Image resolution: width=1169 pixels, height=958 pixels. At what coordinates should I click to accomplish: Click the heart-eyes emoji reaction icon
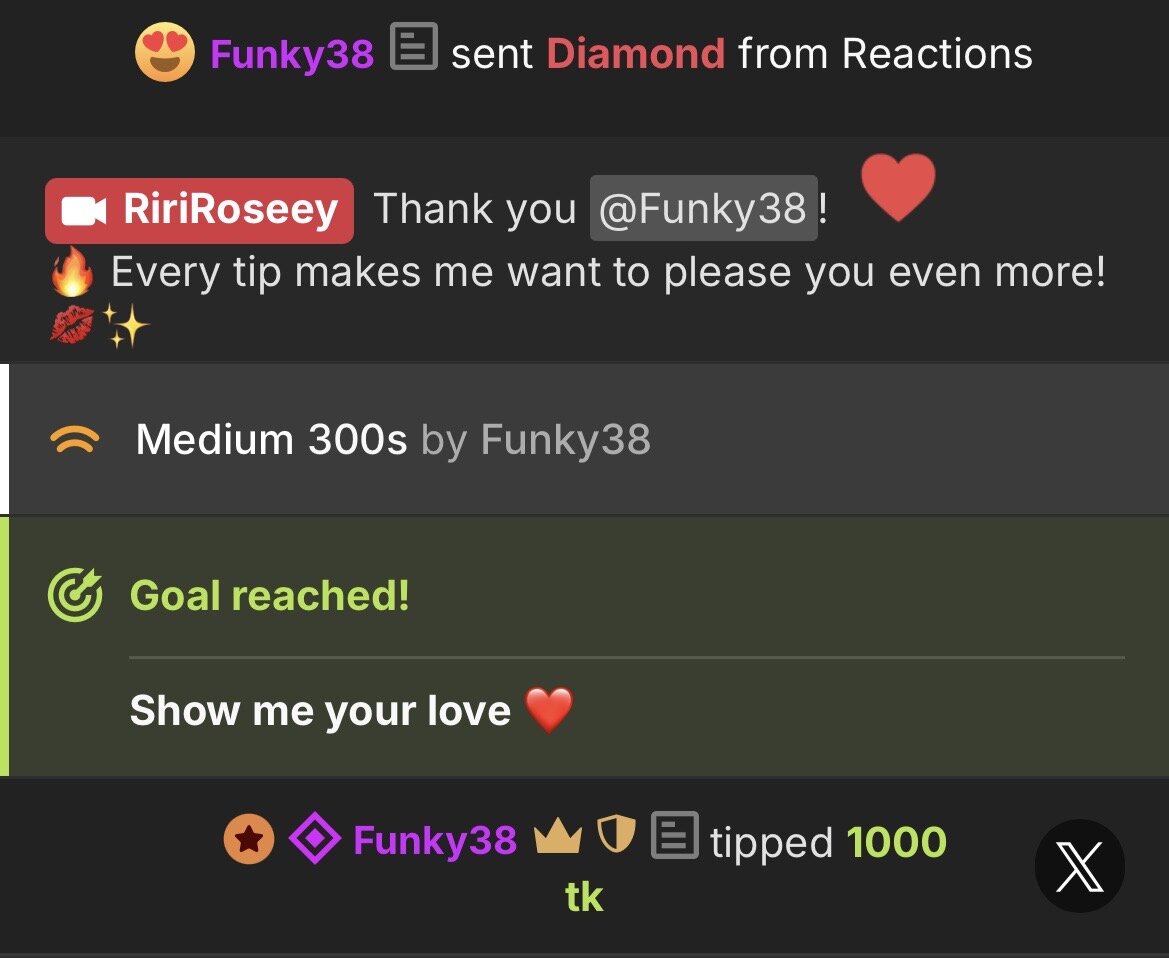coord(165,51)
